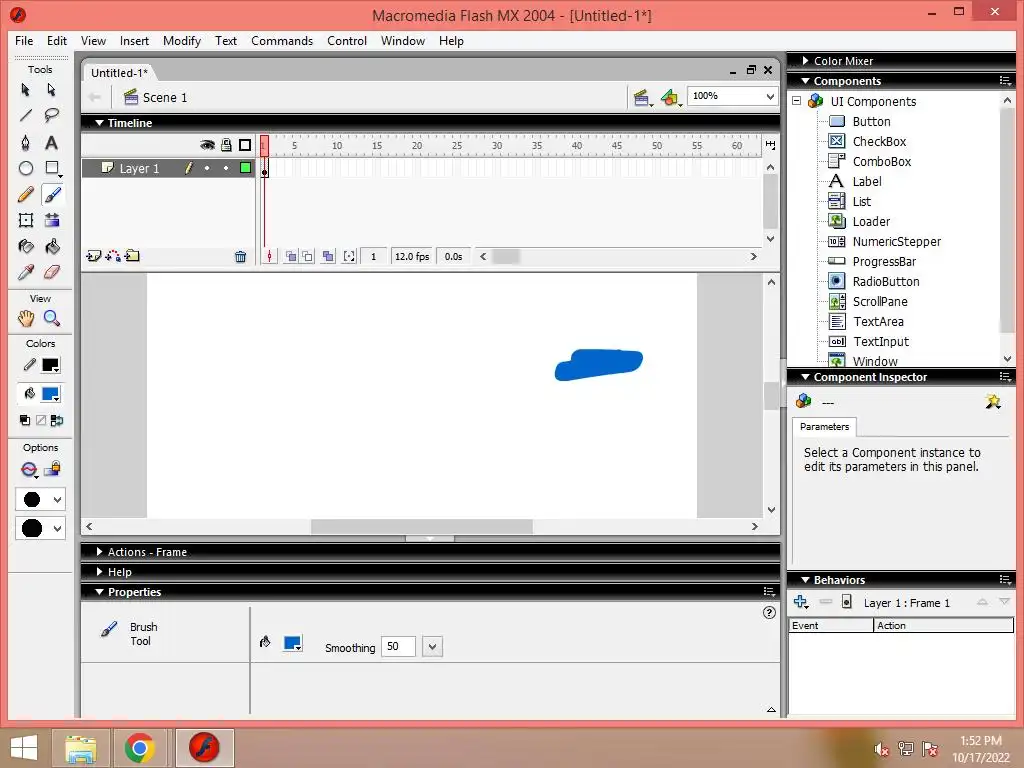Screen dimensions: 1024x768
Task: Open the Window menu
Action: pos(403,40)
